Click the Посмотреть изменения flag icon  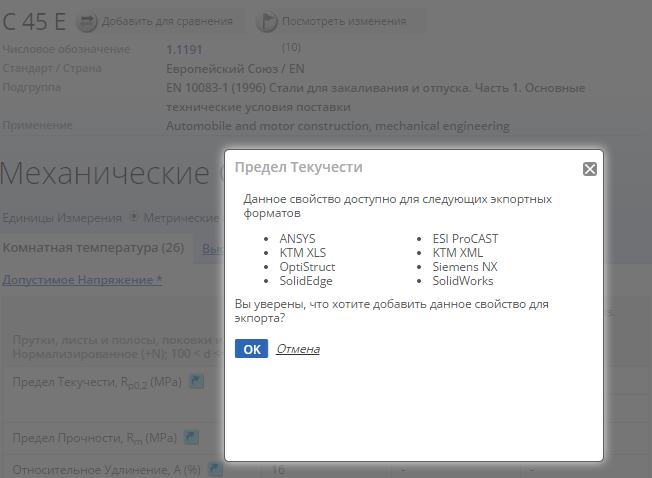pyautogui.click(x=266, y=21)
